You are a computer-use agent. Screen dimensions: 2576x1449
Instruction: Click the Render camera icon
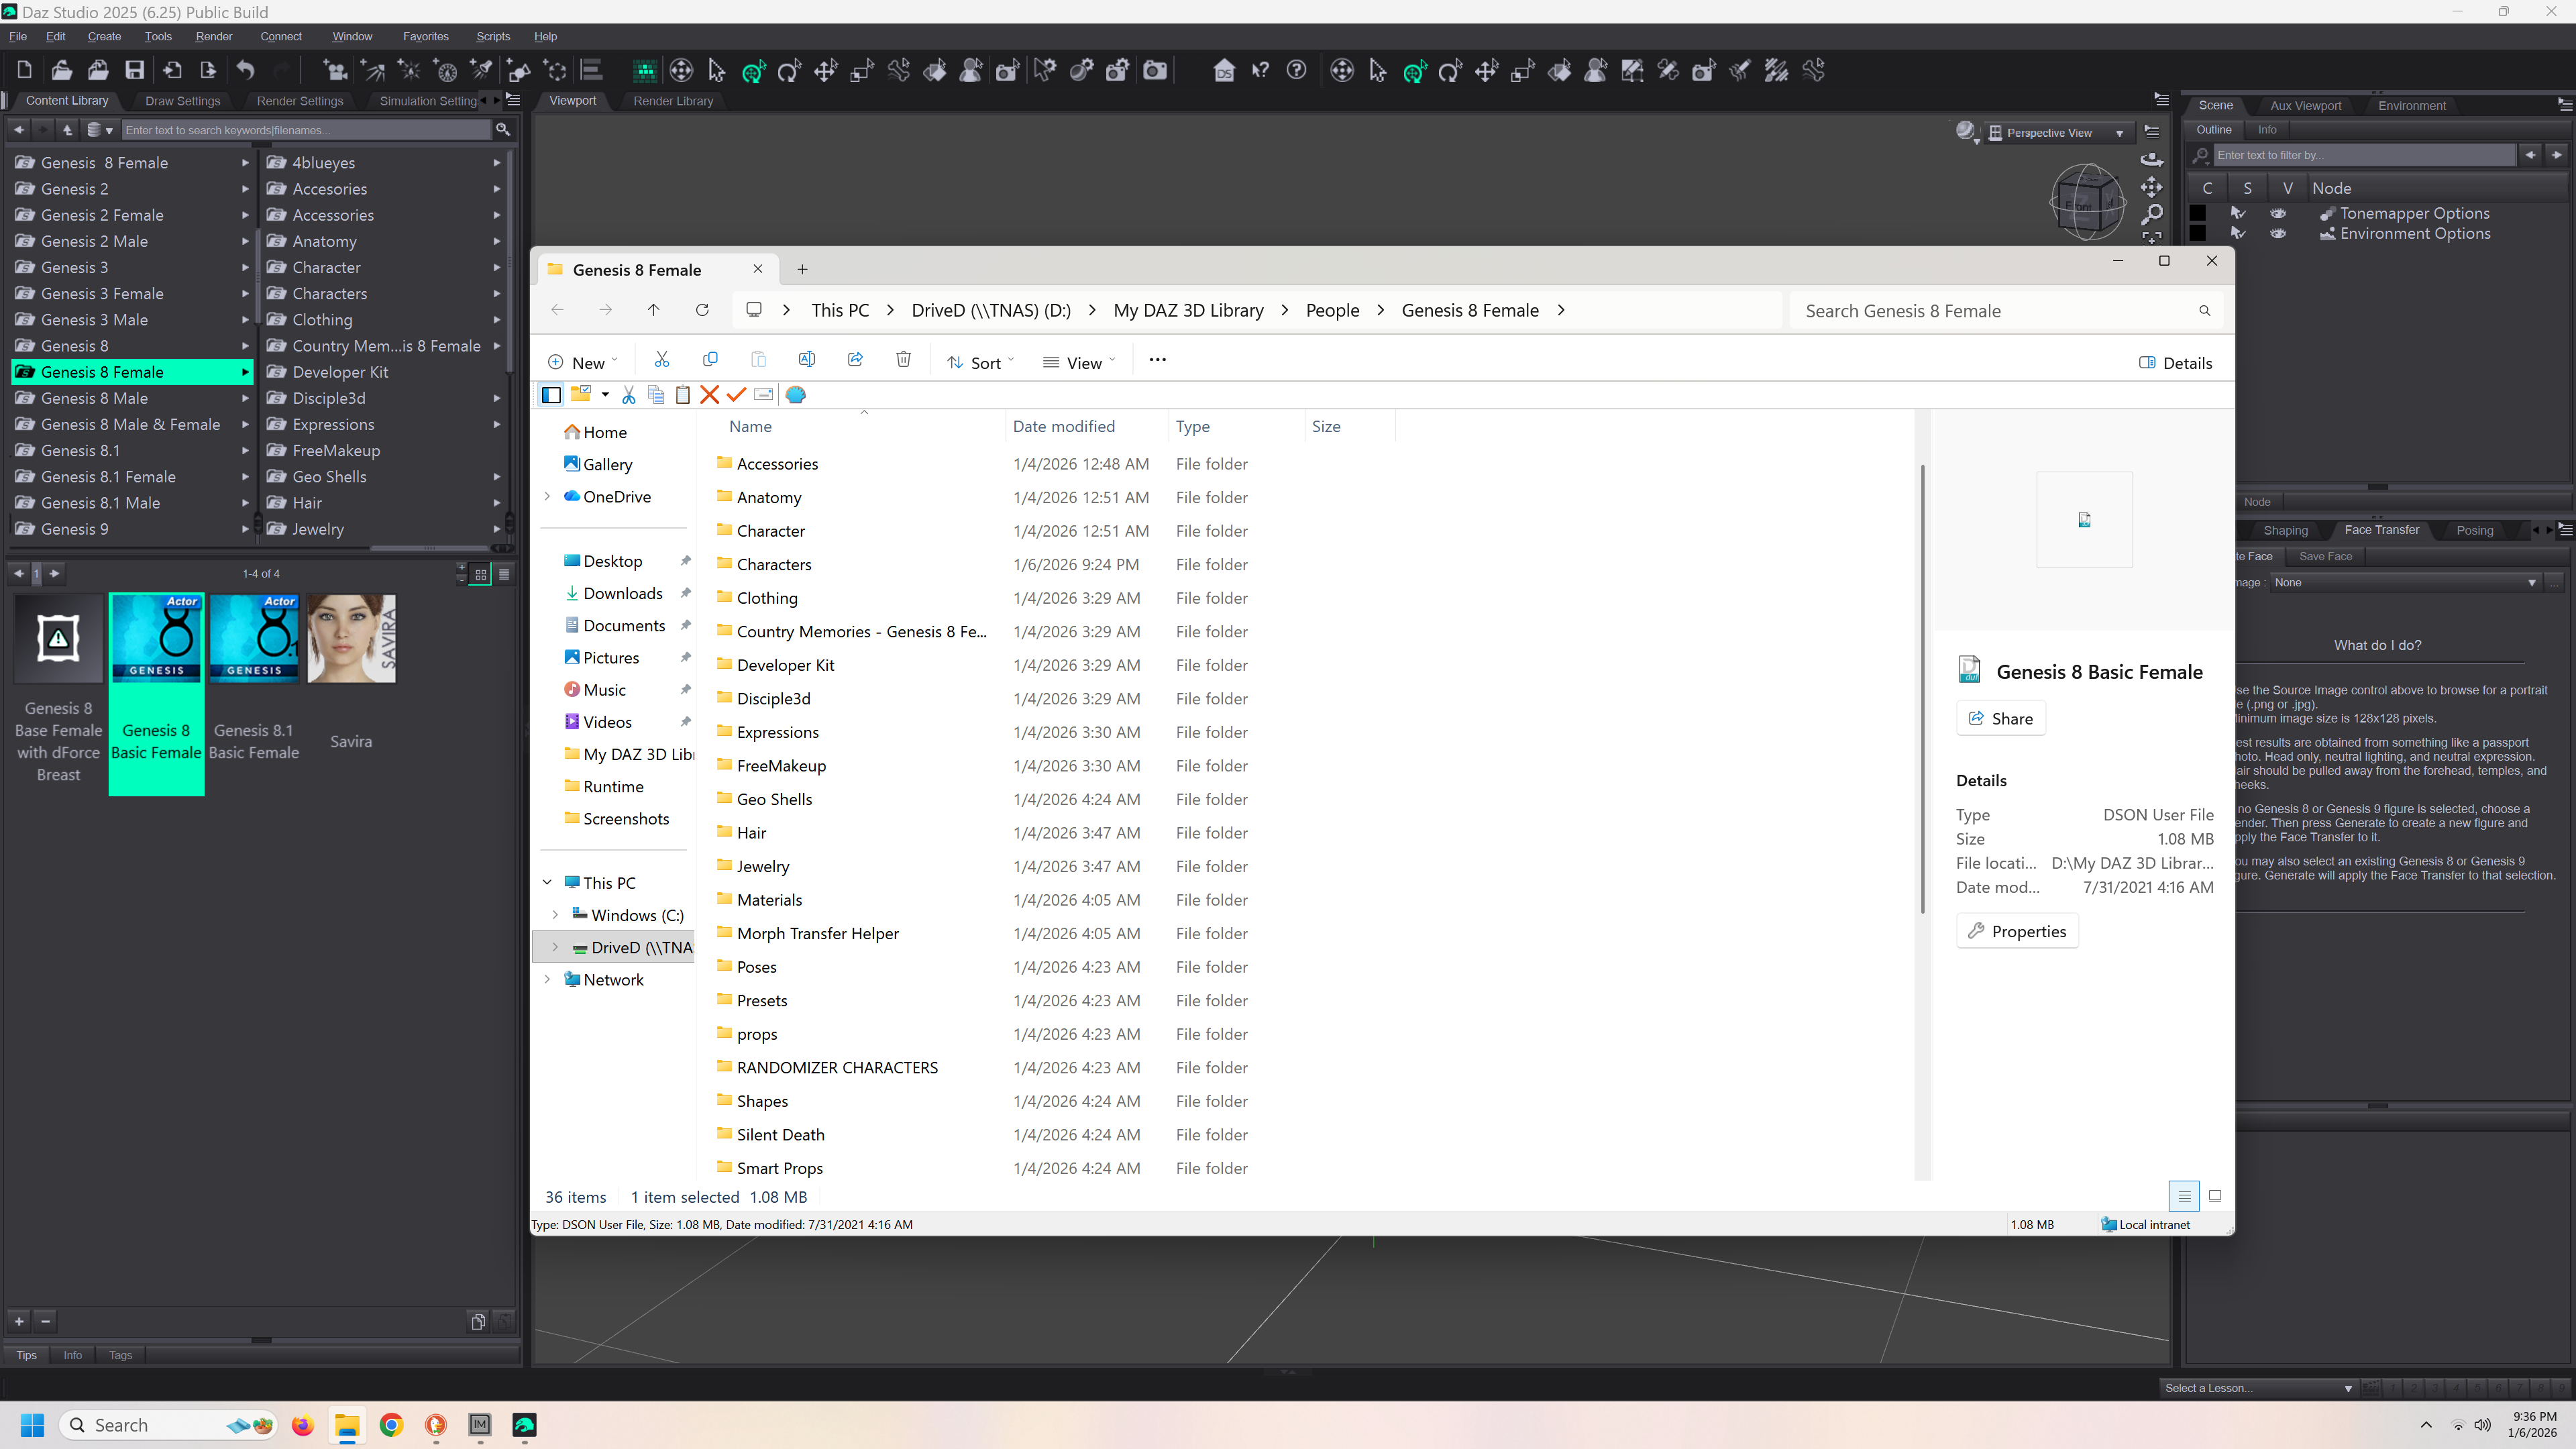1155,70
